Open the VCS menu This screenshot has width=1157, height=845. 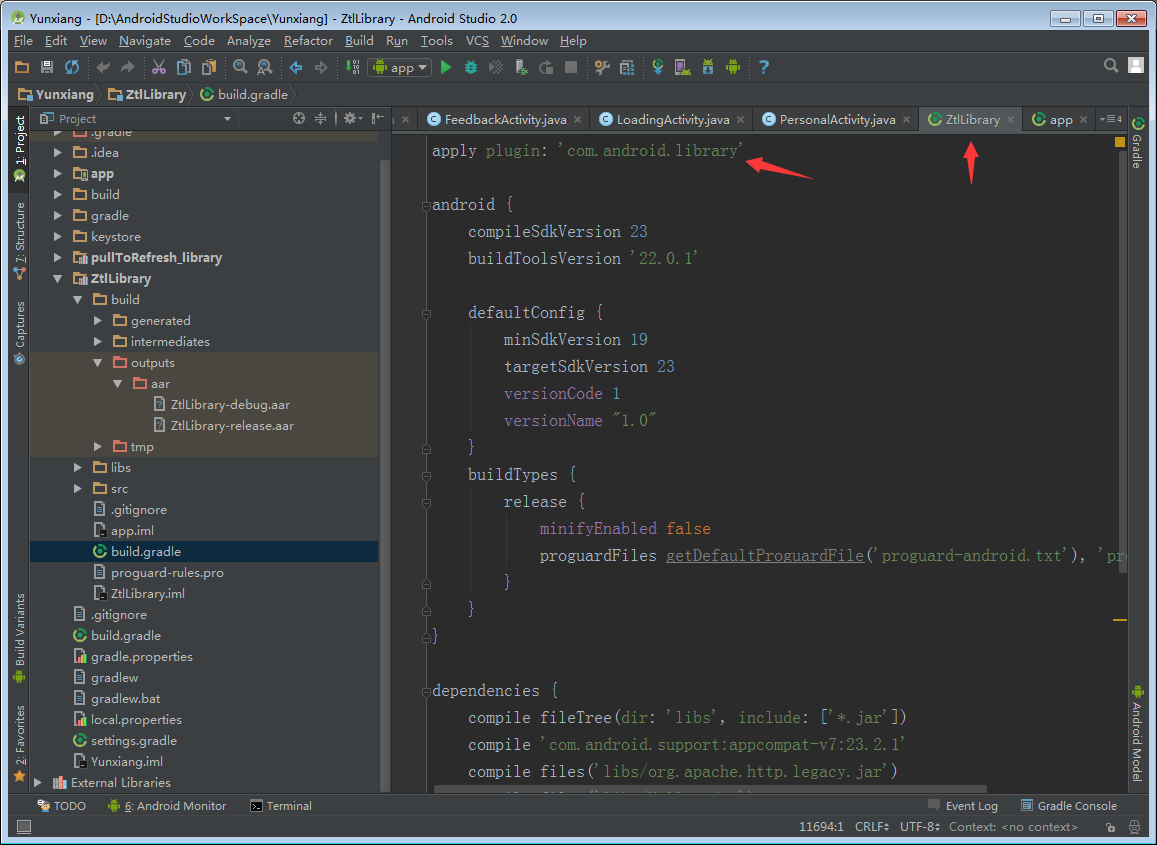[477, 41]
